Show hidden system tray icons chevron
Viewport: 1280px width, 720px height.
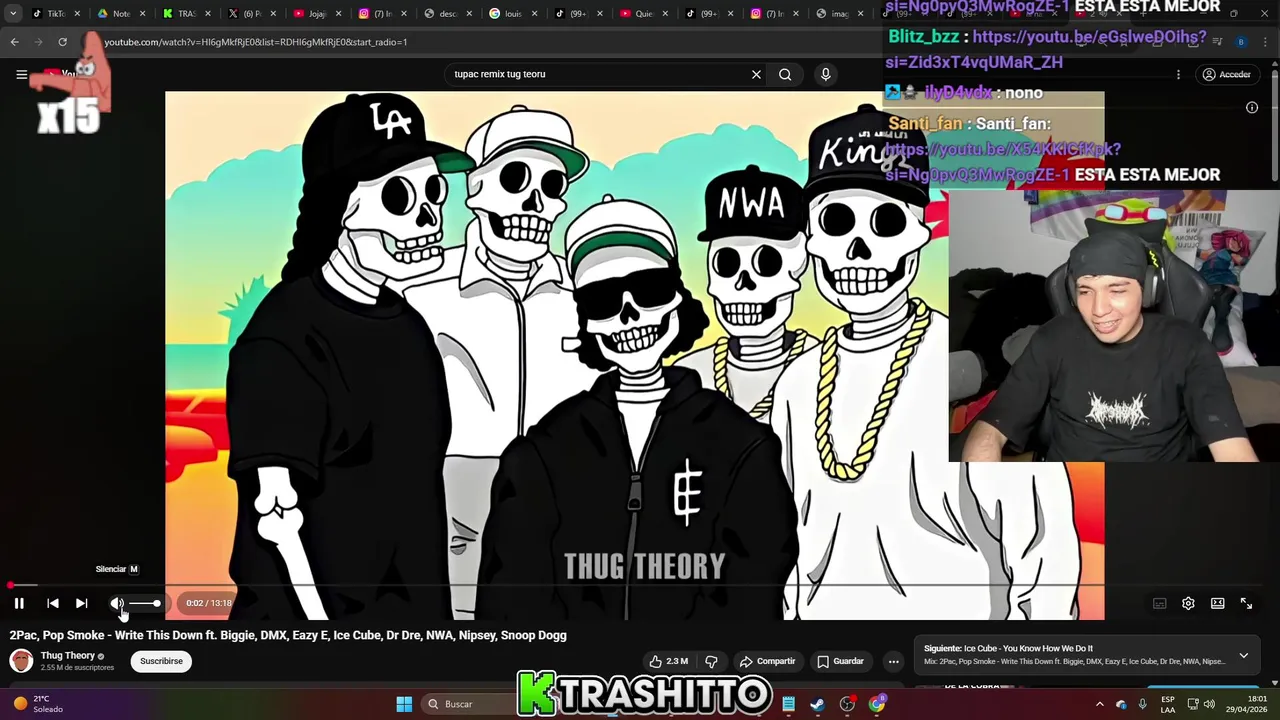(x=1100, y=704)
